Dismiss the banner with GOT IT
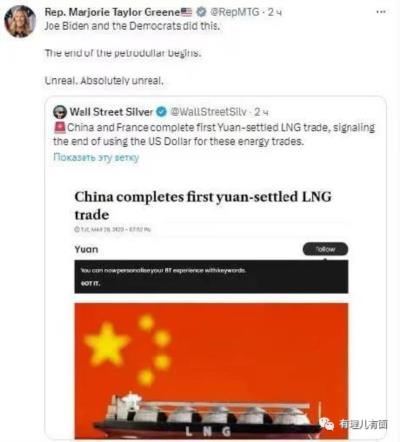Image resolution: width=400 pixels, height=442 pixels. coord(90,284)
